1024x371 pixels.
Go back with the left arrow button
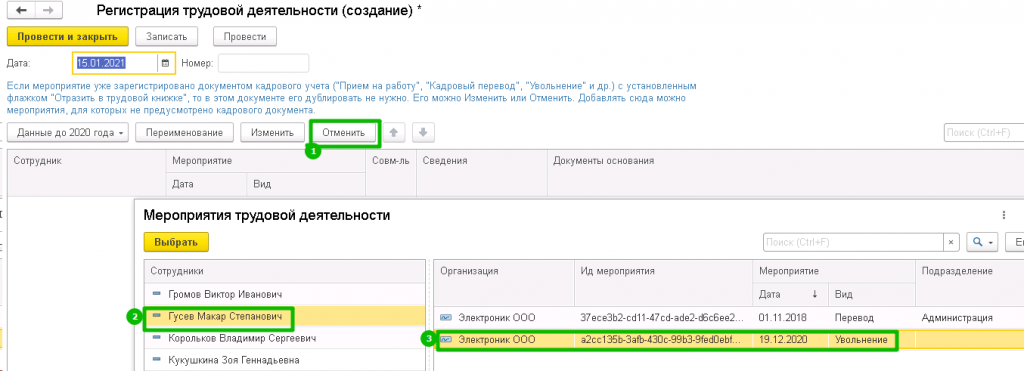click(22, 11)
